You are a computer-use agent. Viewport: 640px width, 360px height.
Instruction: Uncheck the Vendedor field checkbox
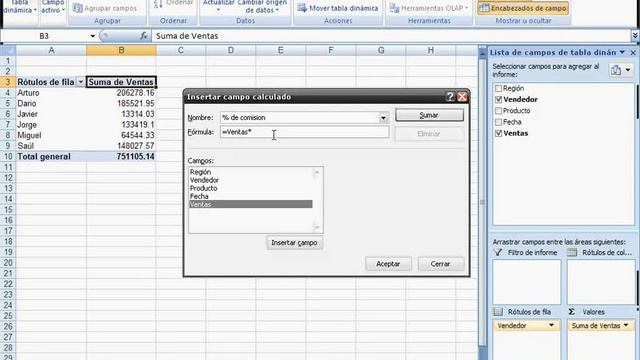tap(498, 100)
